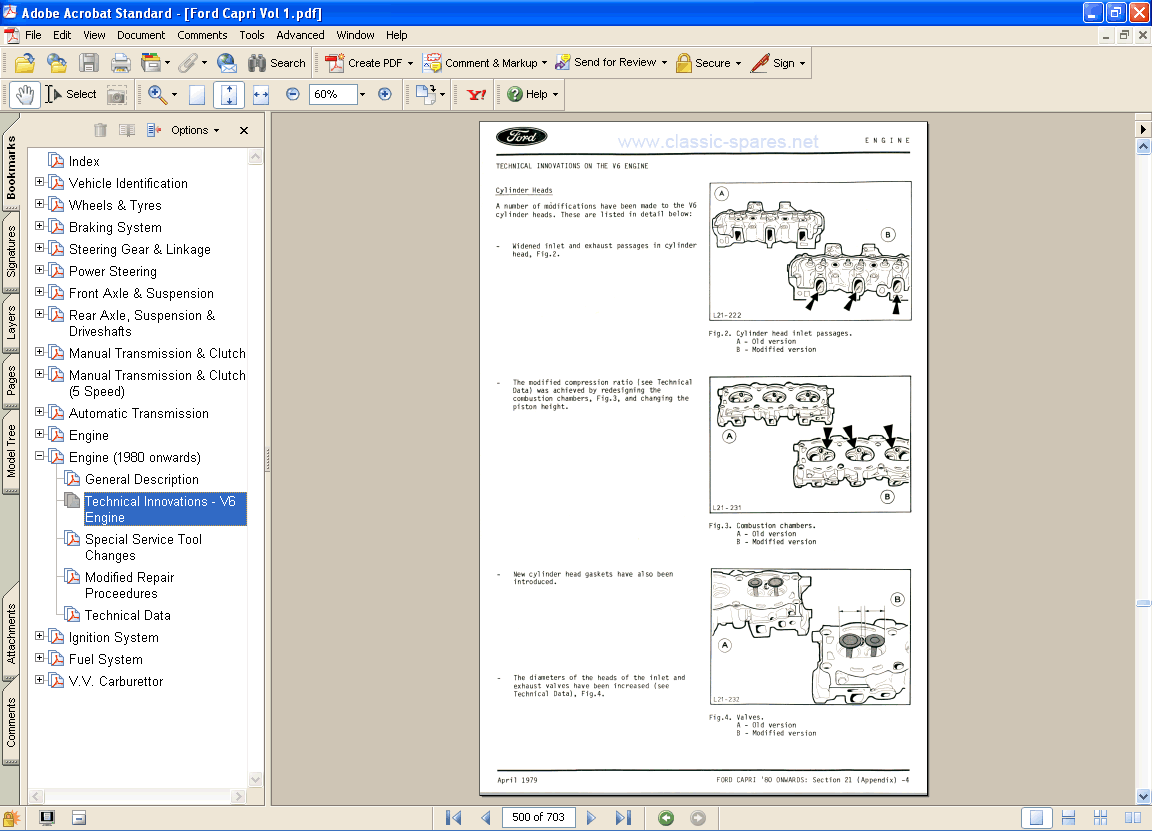Screen dimensions: 1152x831
Task: Expand the Braking System bookmark
Action: tap(40, 226)
